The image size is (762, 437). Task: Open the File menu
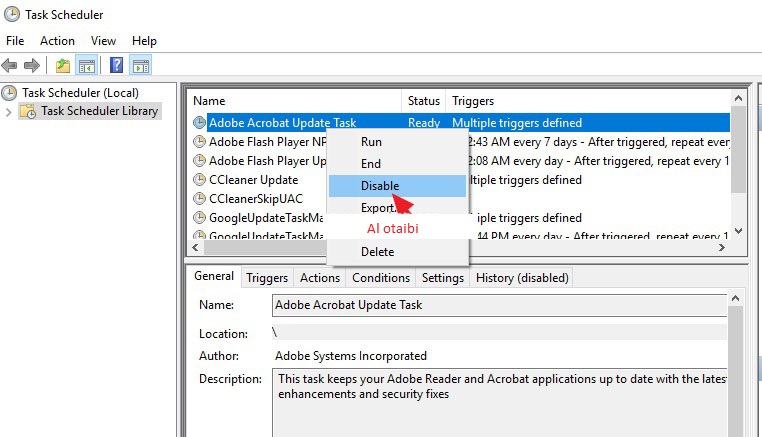(x=15, y=41)
